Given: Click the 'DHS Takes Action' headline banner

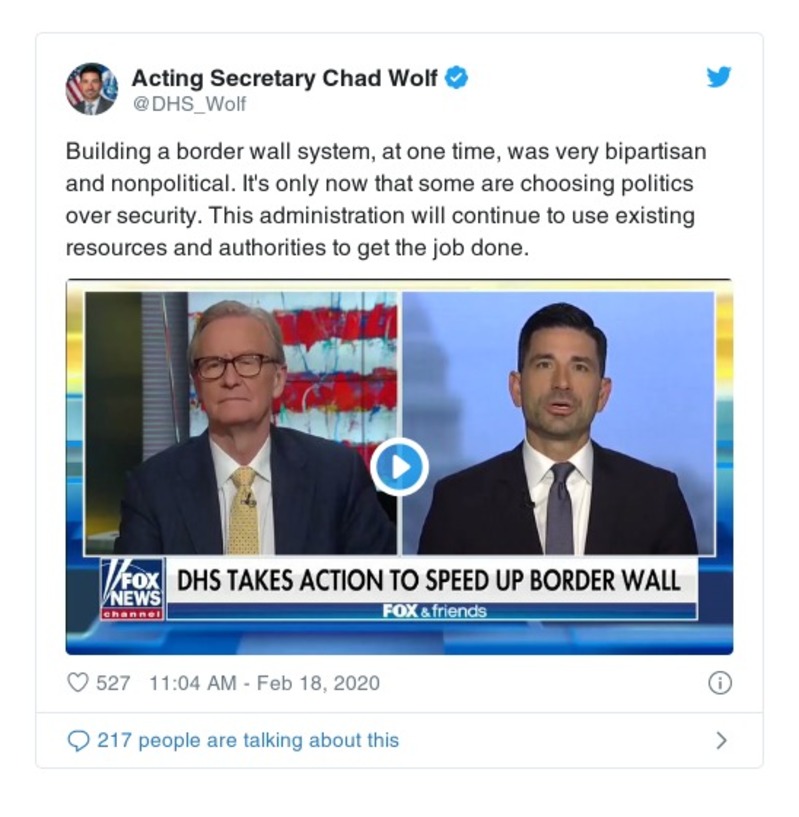Looking at the screenshot, I should [428, 580].
